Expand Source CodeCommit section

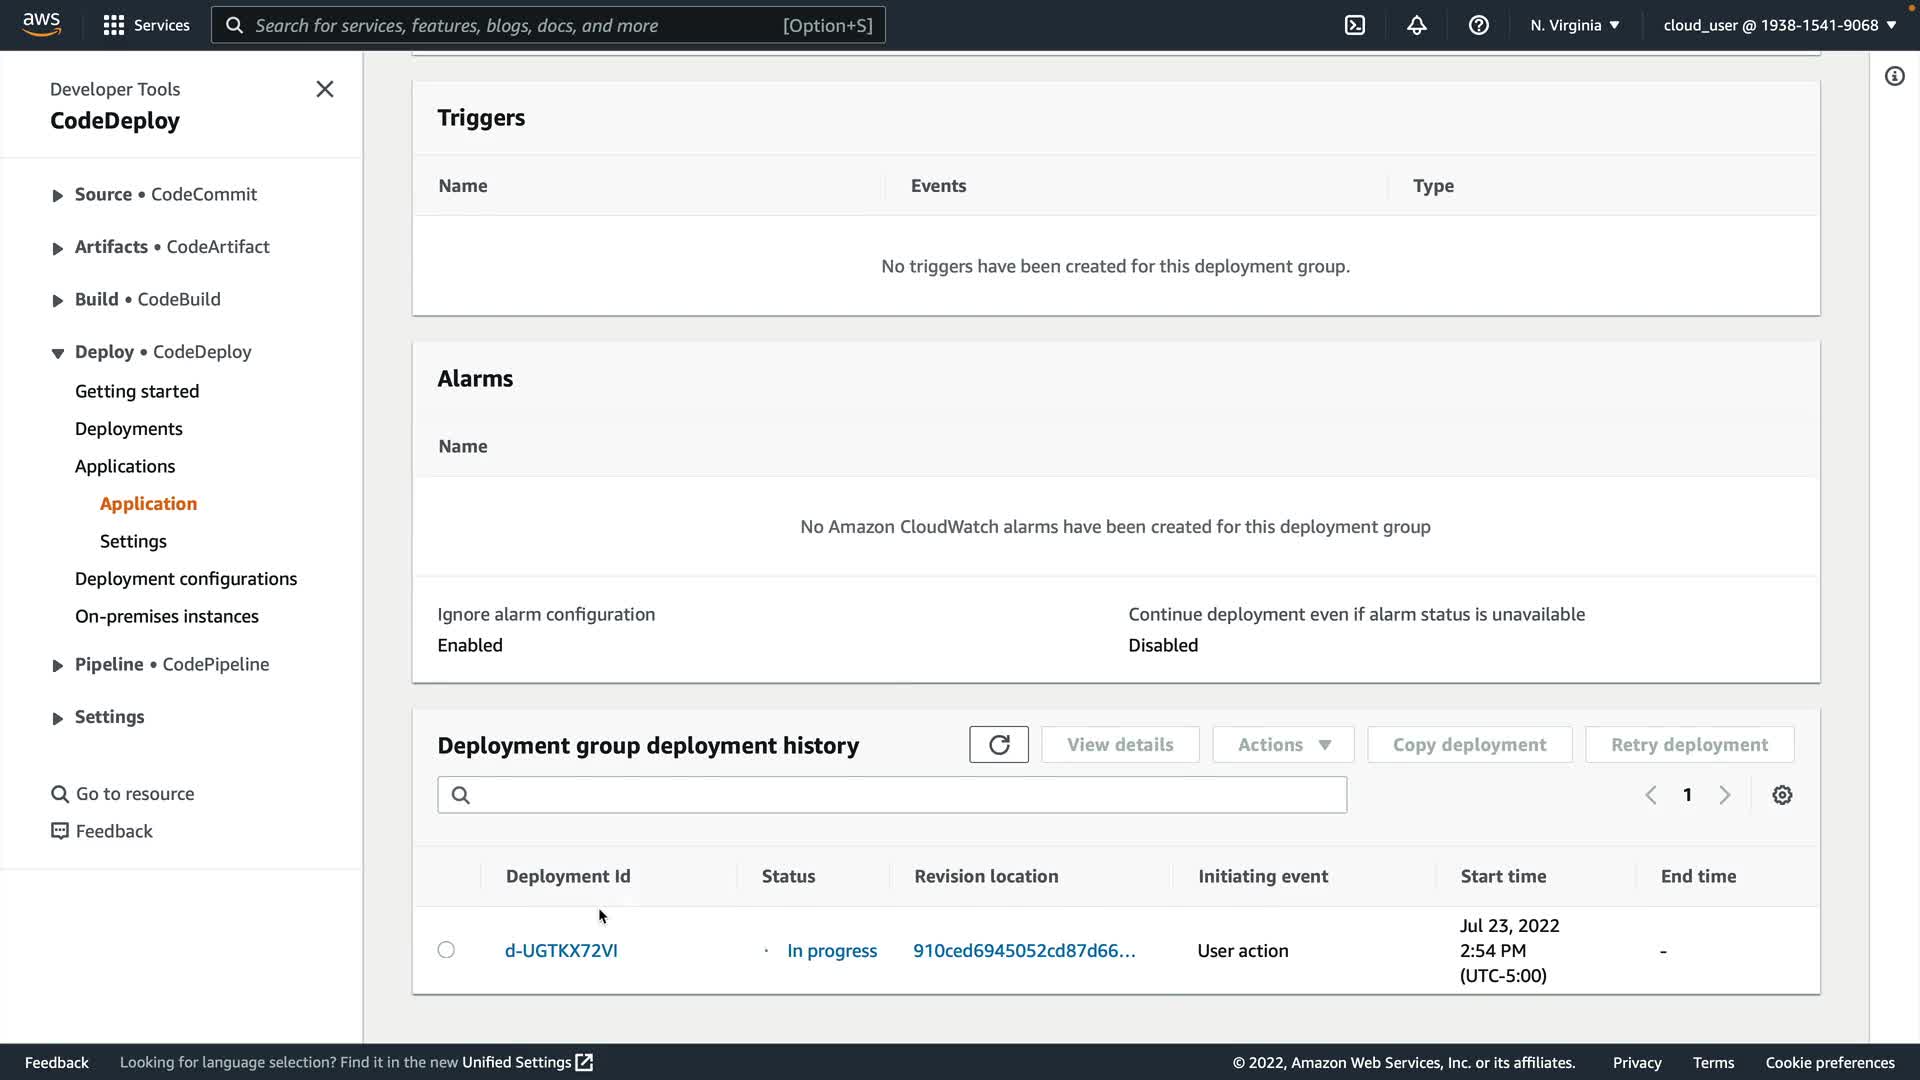(x=58, y=195)
